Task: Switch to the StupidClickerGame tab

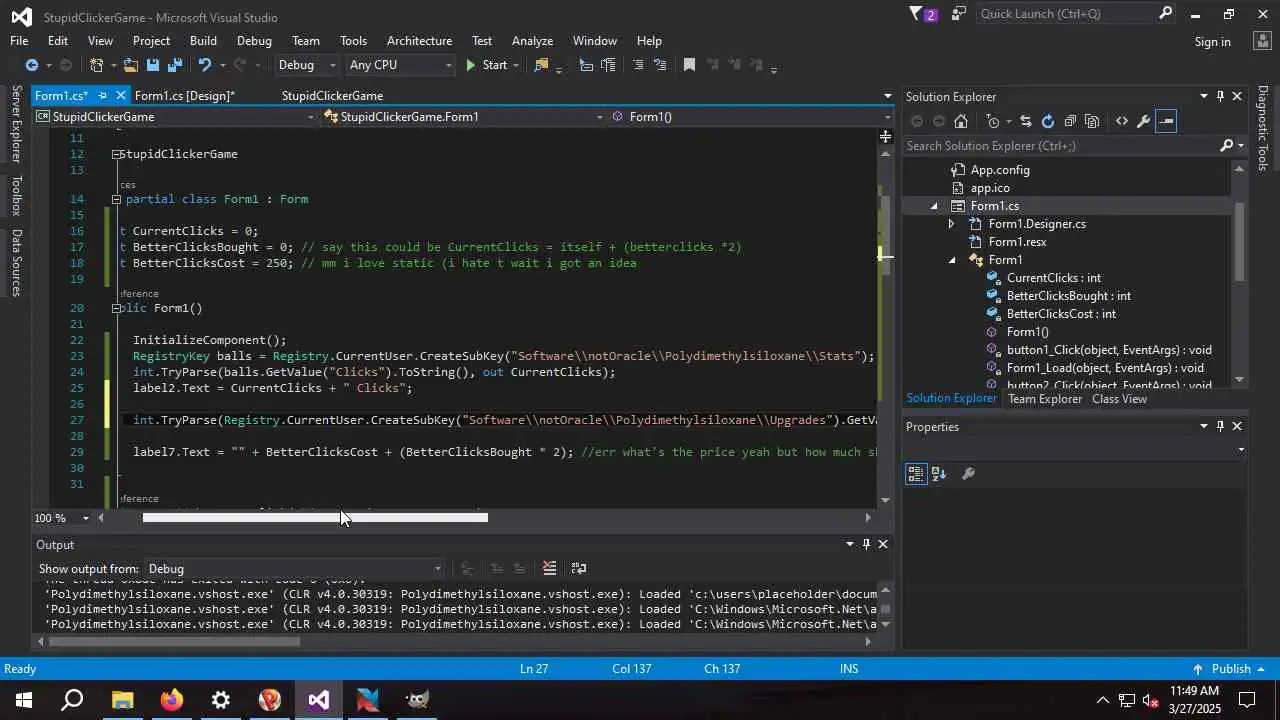Action: point(332,96)
